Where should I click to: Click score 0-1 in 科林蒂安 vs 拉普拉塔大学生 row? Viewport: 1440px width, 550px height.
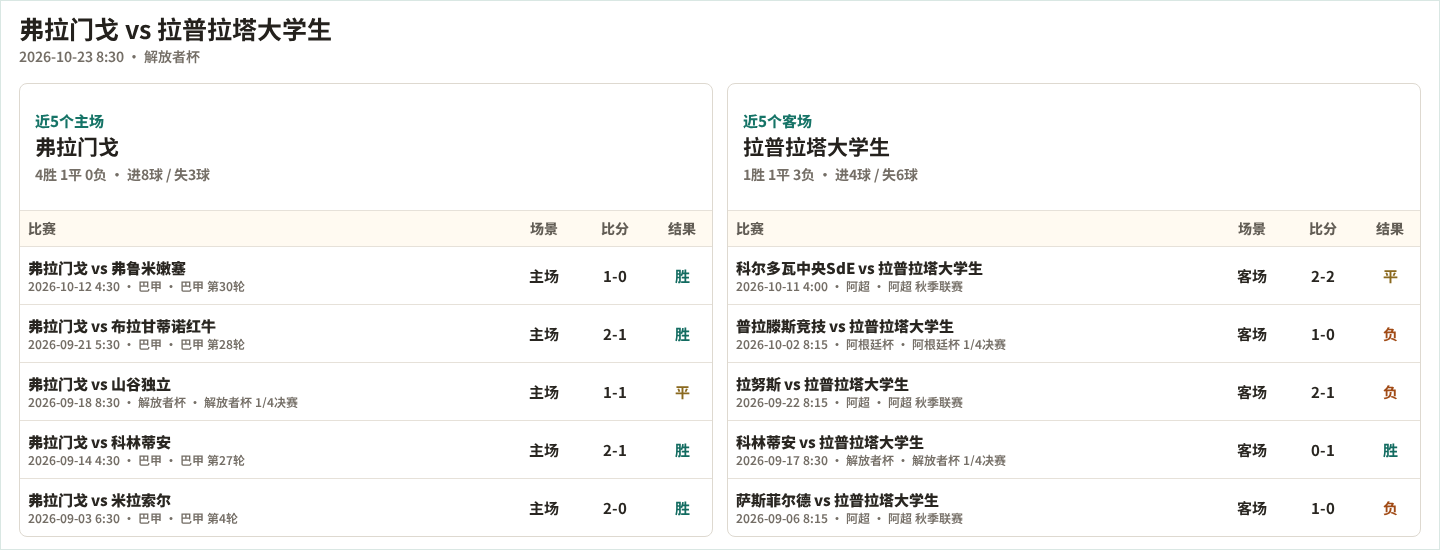click(x=1323, y=451)
